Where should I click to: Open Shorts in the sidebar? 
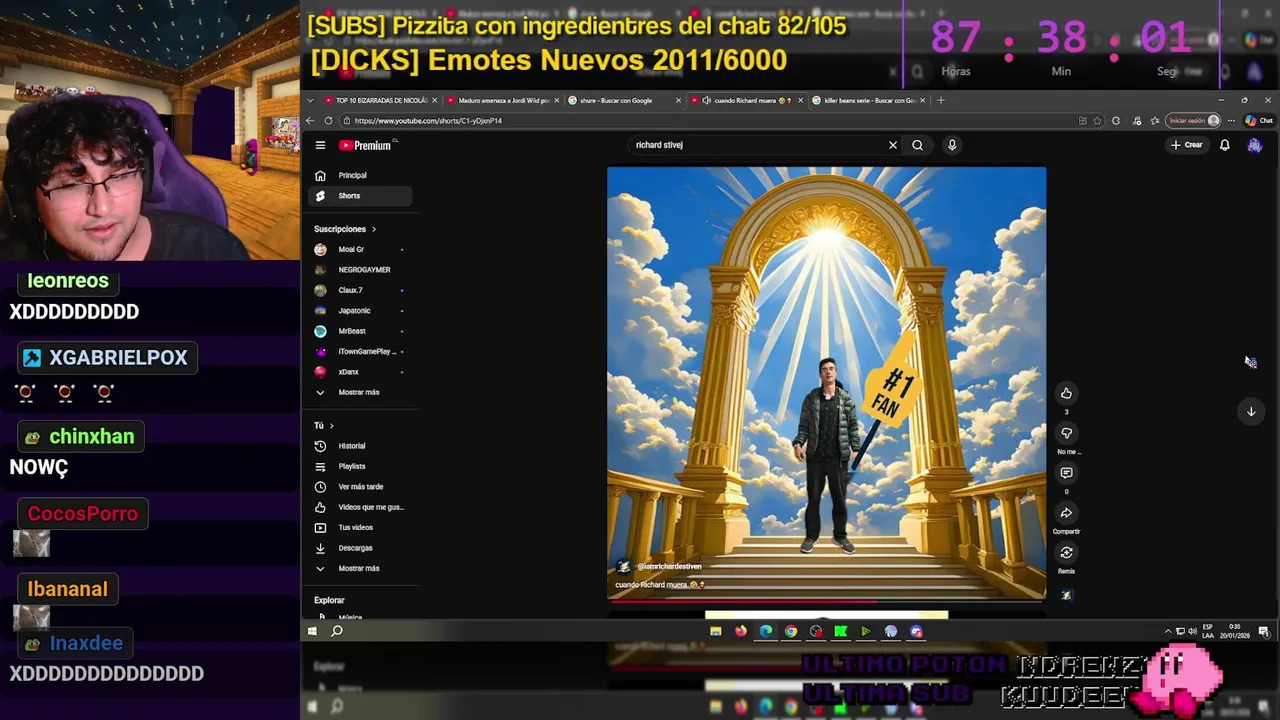tap(360, 196)
